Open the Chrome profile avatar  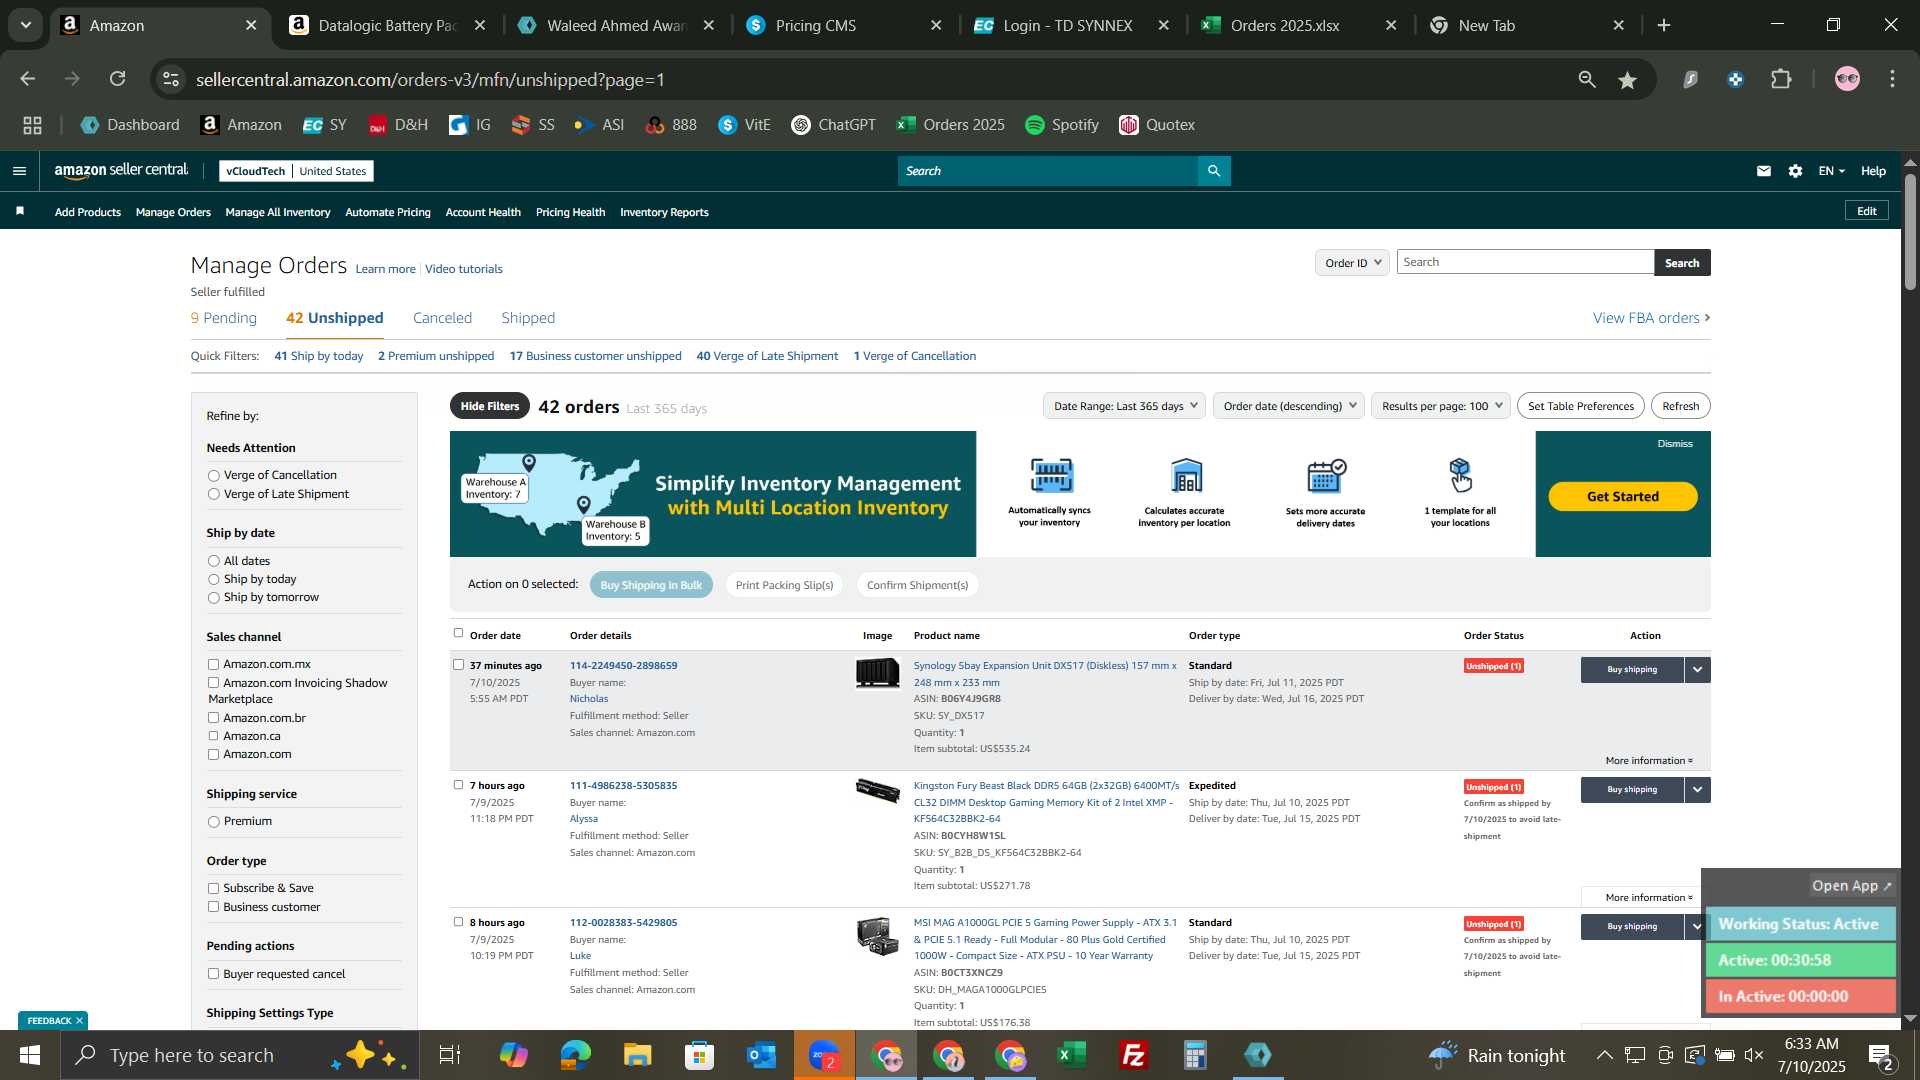point(1847,80)
